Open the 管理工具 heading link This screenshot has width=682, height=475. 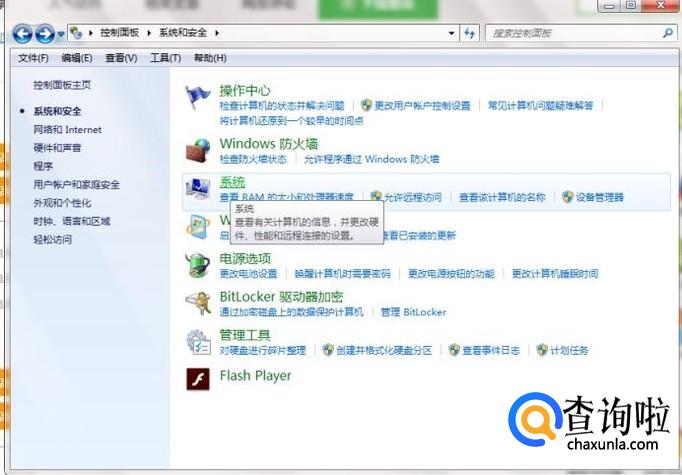pyautogui.click(x=245, y=335)
